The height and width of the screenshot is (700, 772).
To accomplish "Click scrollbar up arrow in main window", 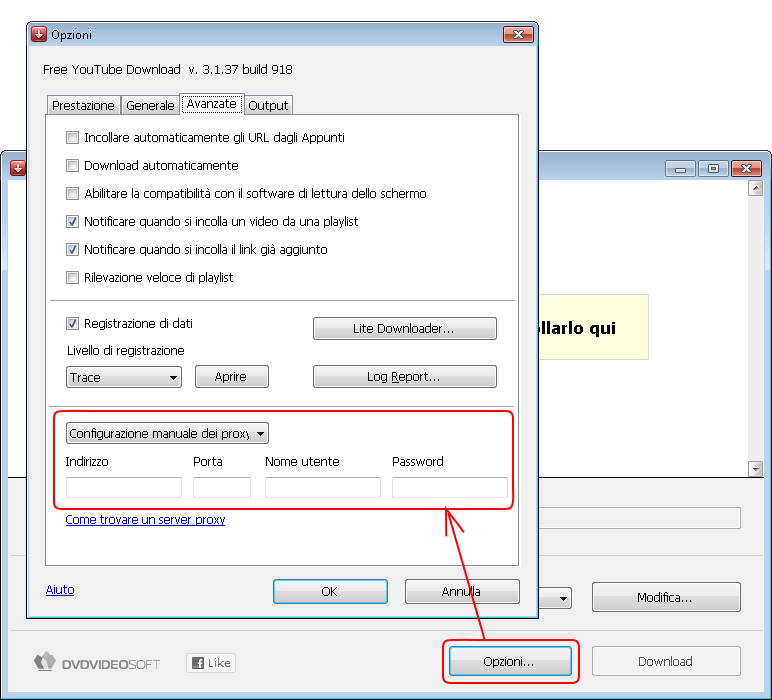I will pyautogui.click(x=755, y=189).
